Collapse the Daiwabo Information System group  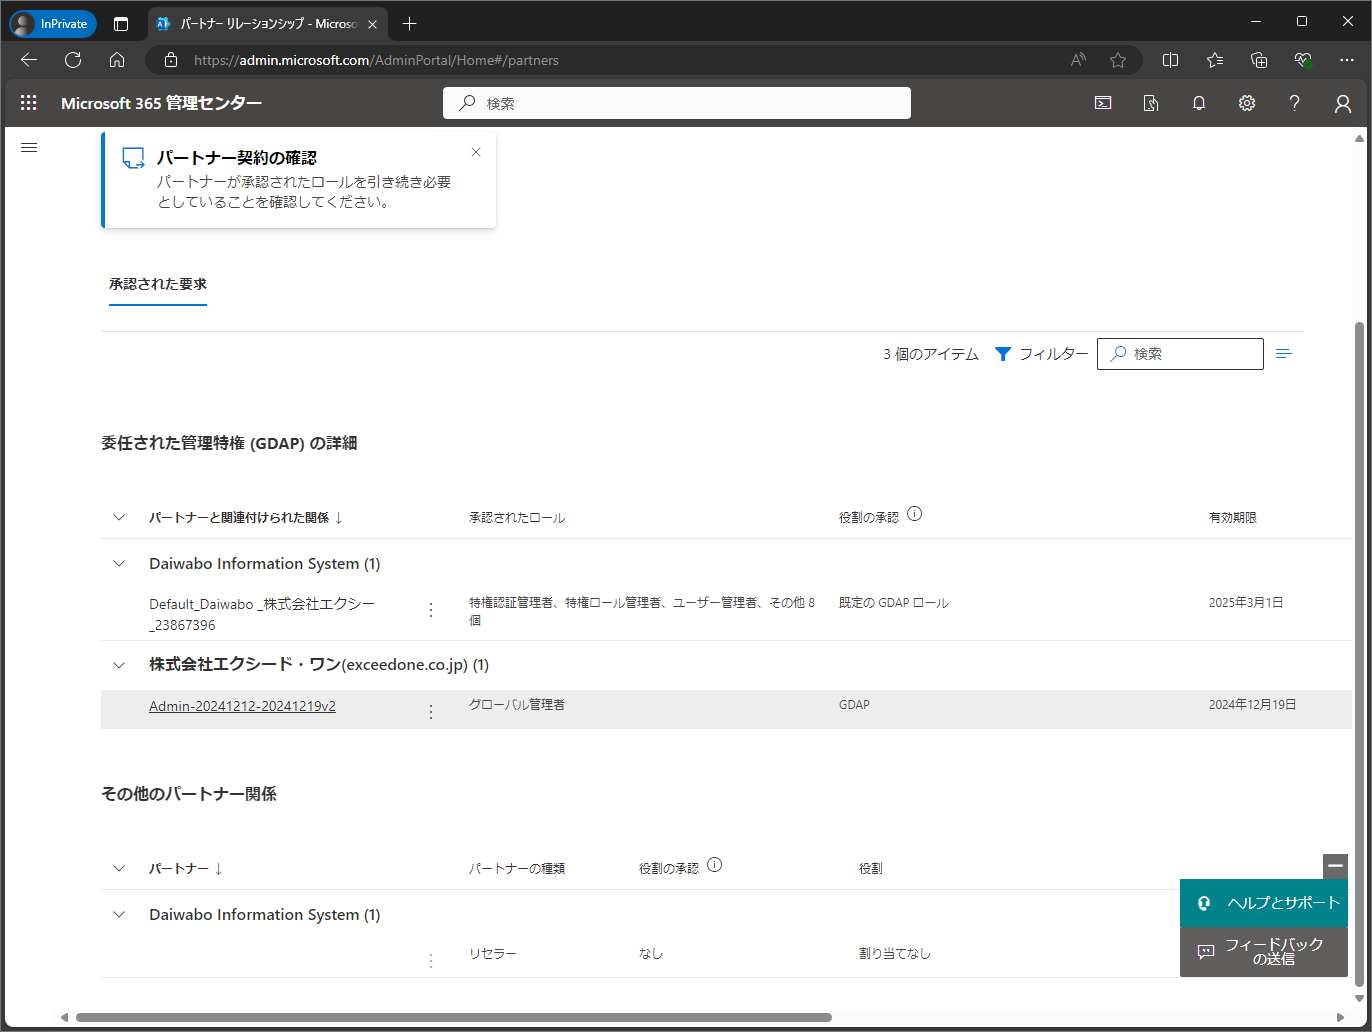click(118, 563)
